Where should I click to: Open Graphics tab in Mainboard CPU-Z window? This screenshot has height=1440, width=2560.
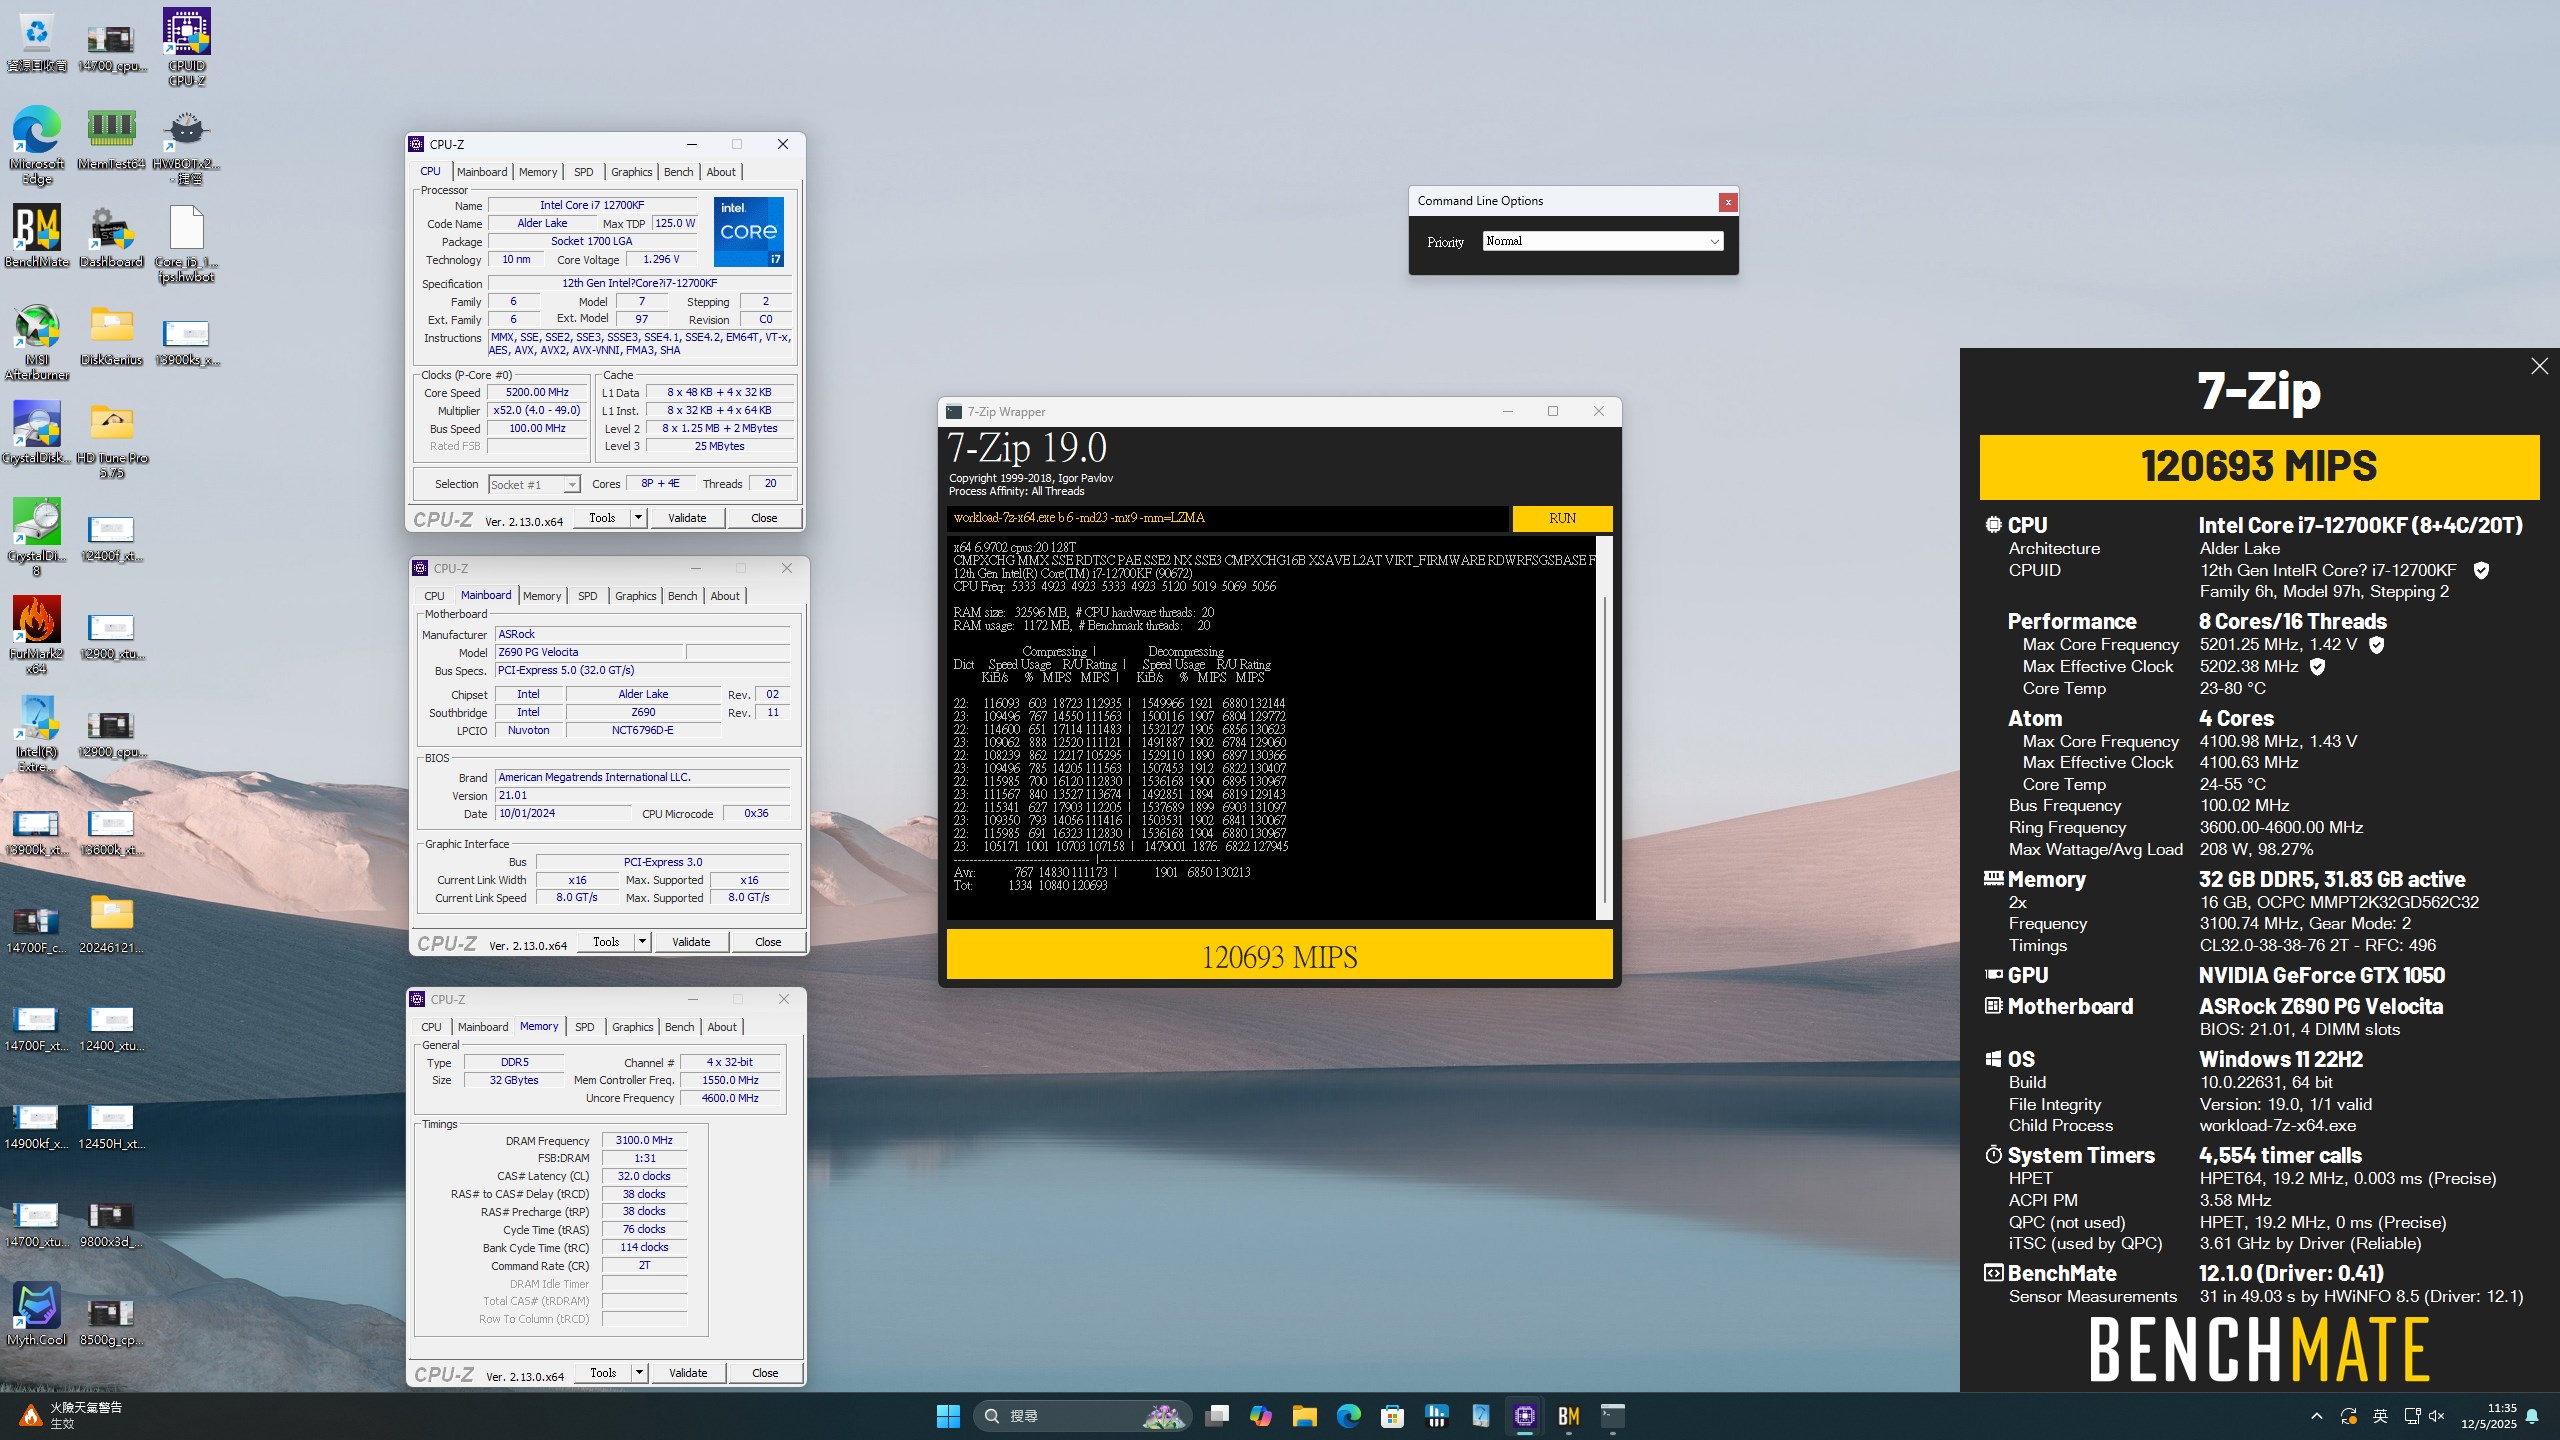click(x=636, y=596)
